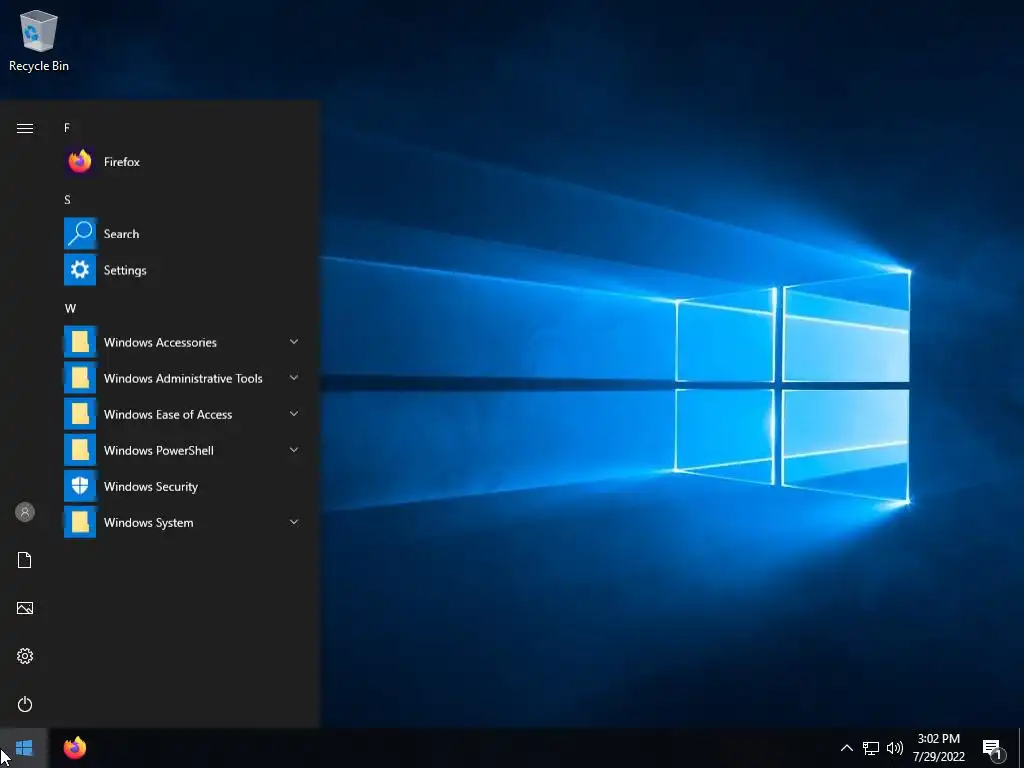Click the F letter section header
The height and width of the screenshot is (768, 1024).
67,128
